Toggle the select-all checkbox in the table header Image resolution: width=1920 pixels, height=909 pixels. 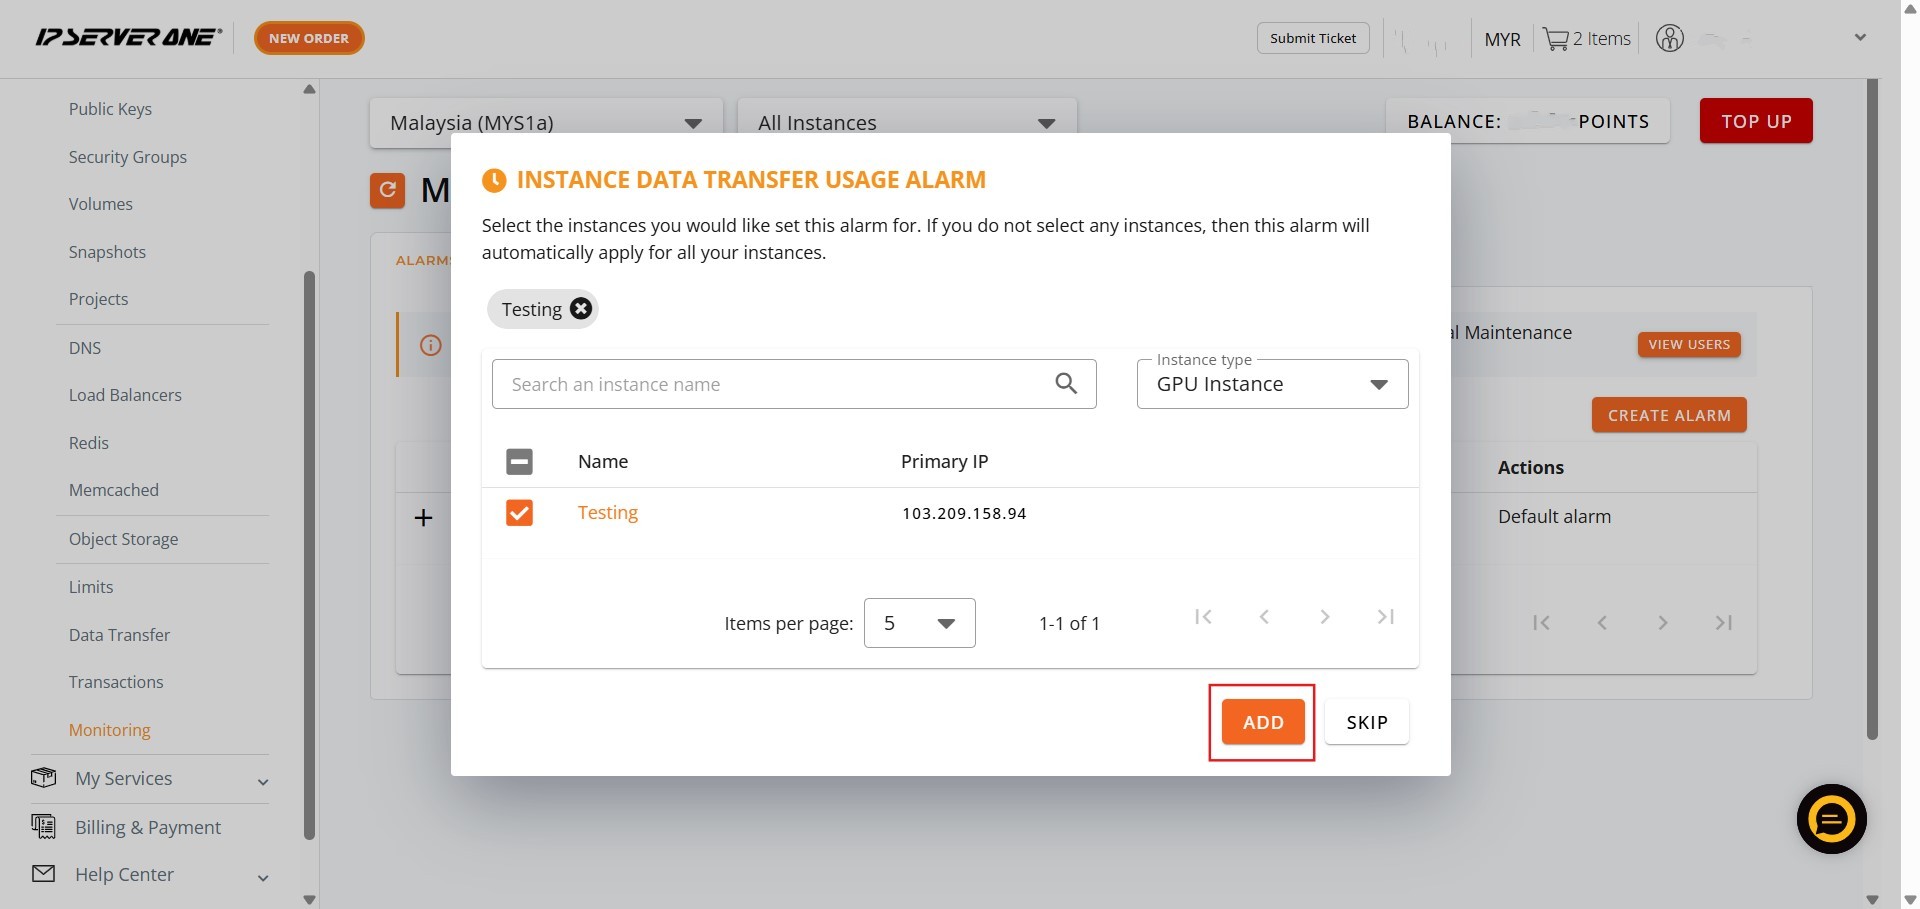(x=519, y=462)
